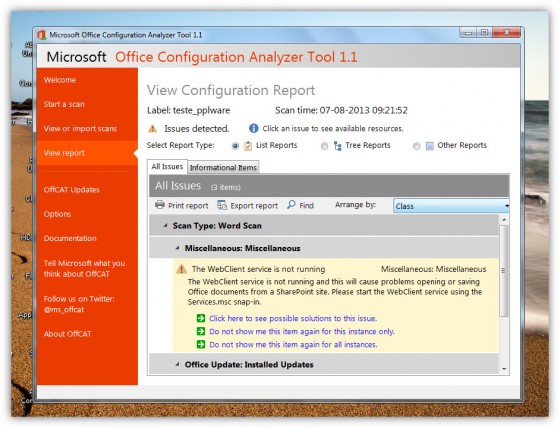Viewport: 560px width, 428px height.
Task: Open About OffCAT in sidebar
Action: pos(67,334)
